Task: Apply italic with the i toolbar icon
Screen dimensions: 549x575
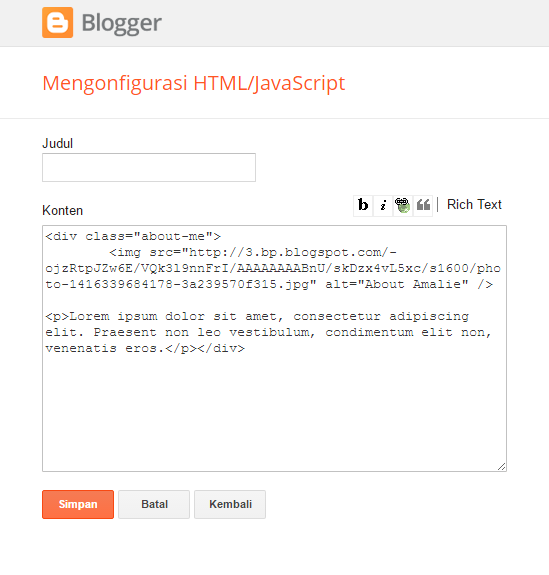Action: 383,205
